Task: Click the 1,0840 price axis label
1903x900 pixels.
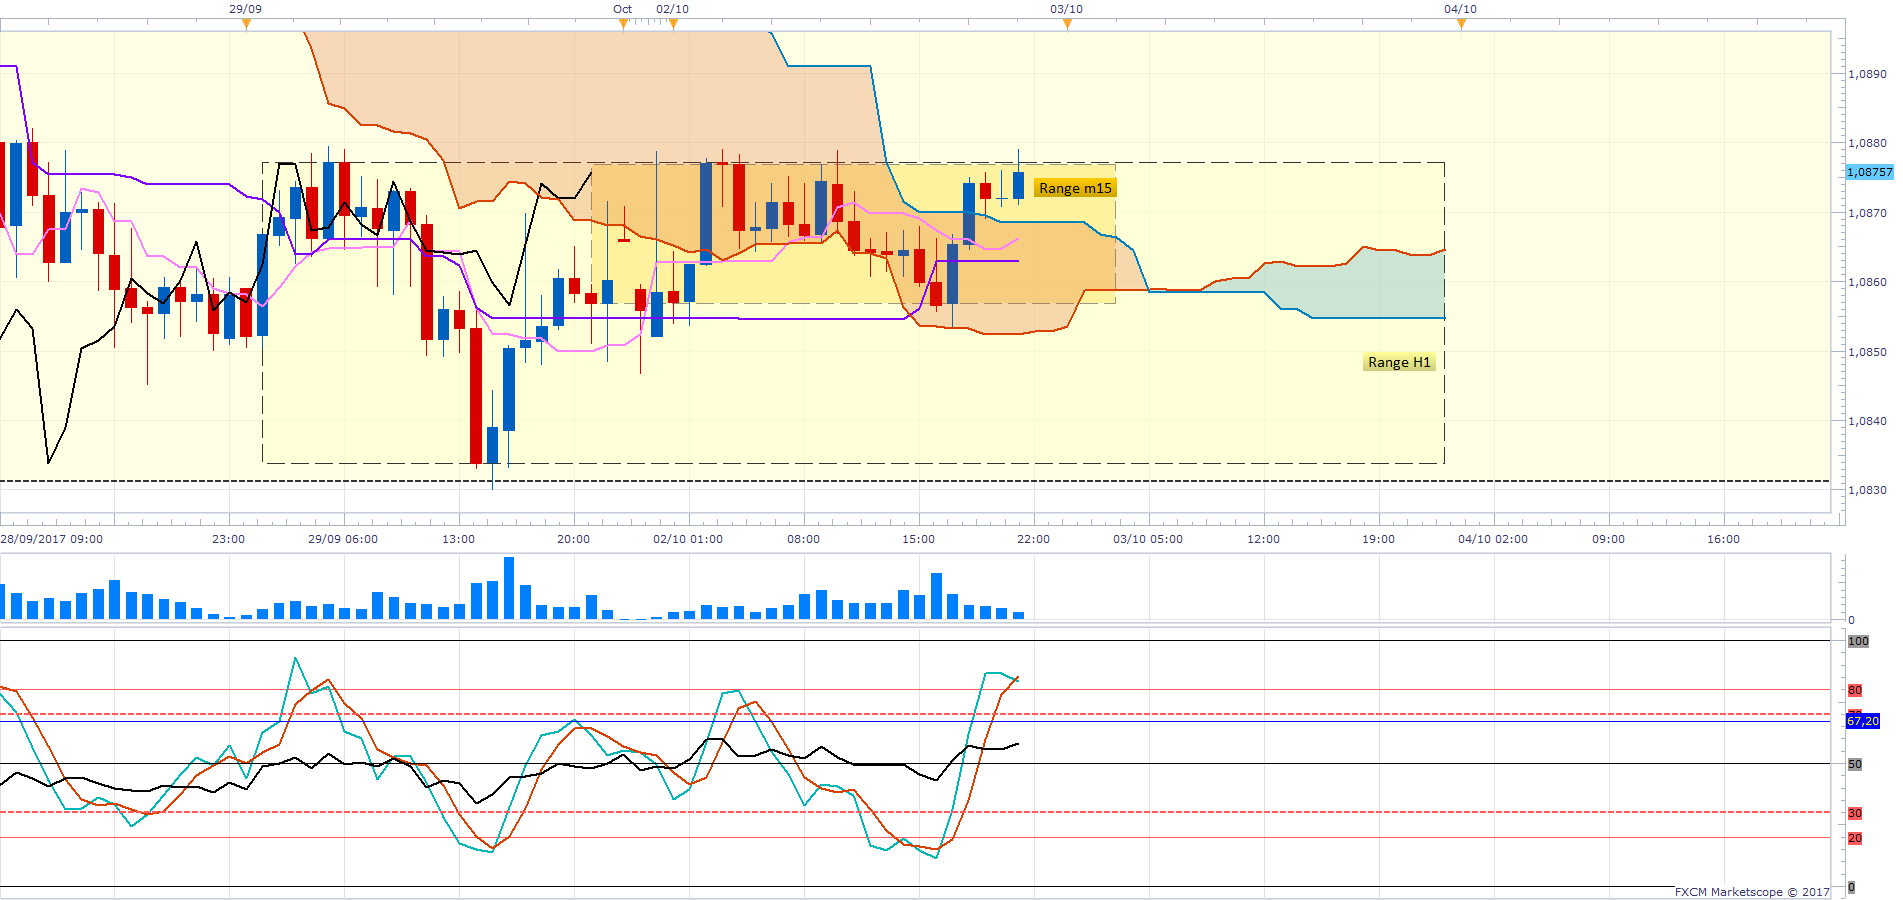Action: (1867, 421)
